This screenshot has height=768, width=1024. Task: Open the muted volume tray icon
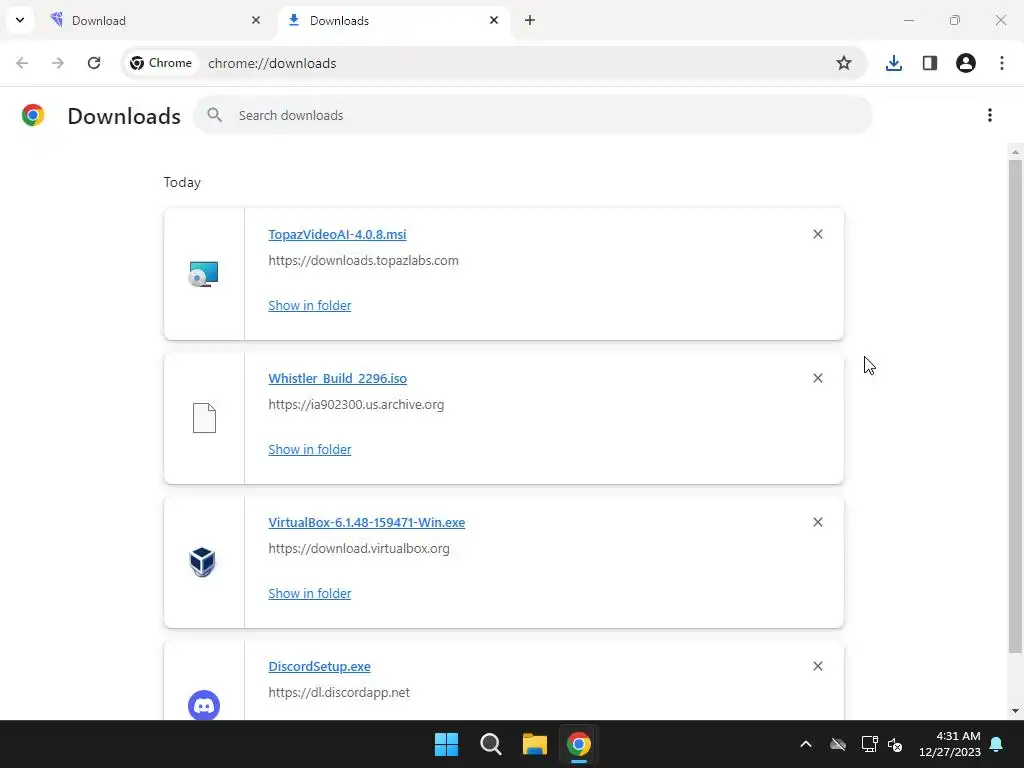[895, 744]
